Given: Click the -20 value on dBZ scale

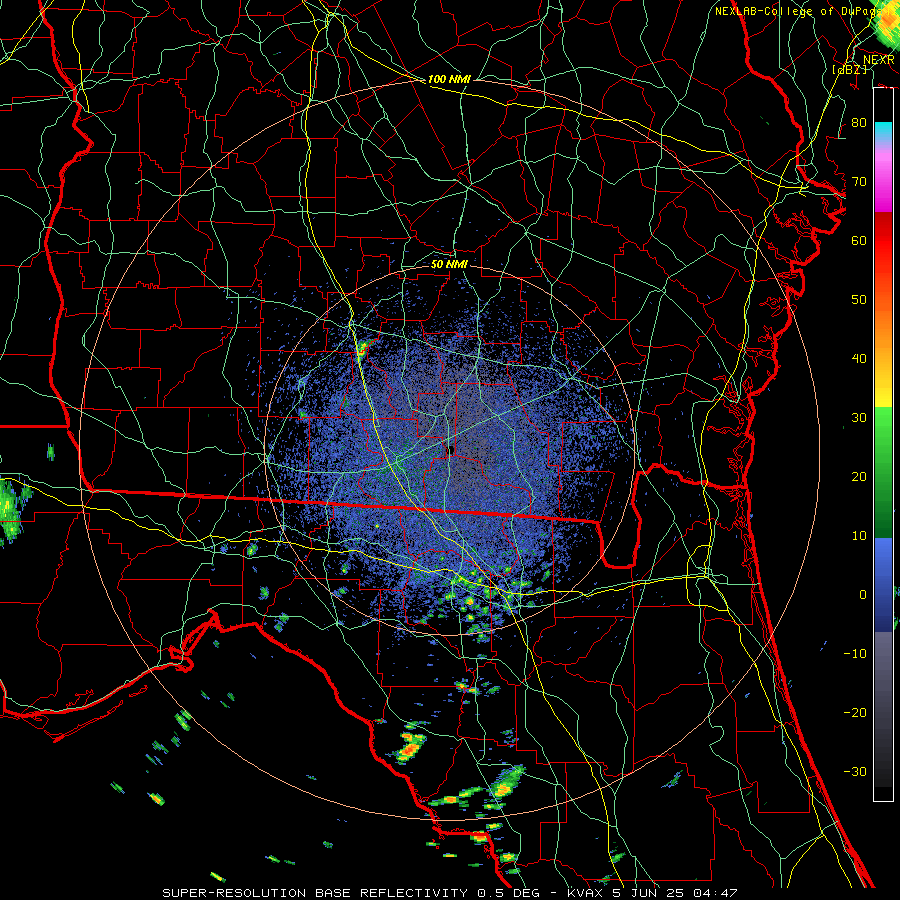Looking at the screenshot, I should 855,713.
